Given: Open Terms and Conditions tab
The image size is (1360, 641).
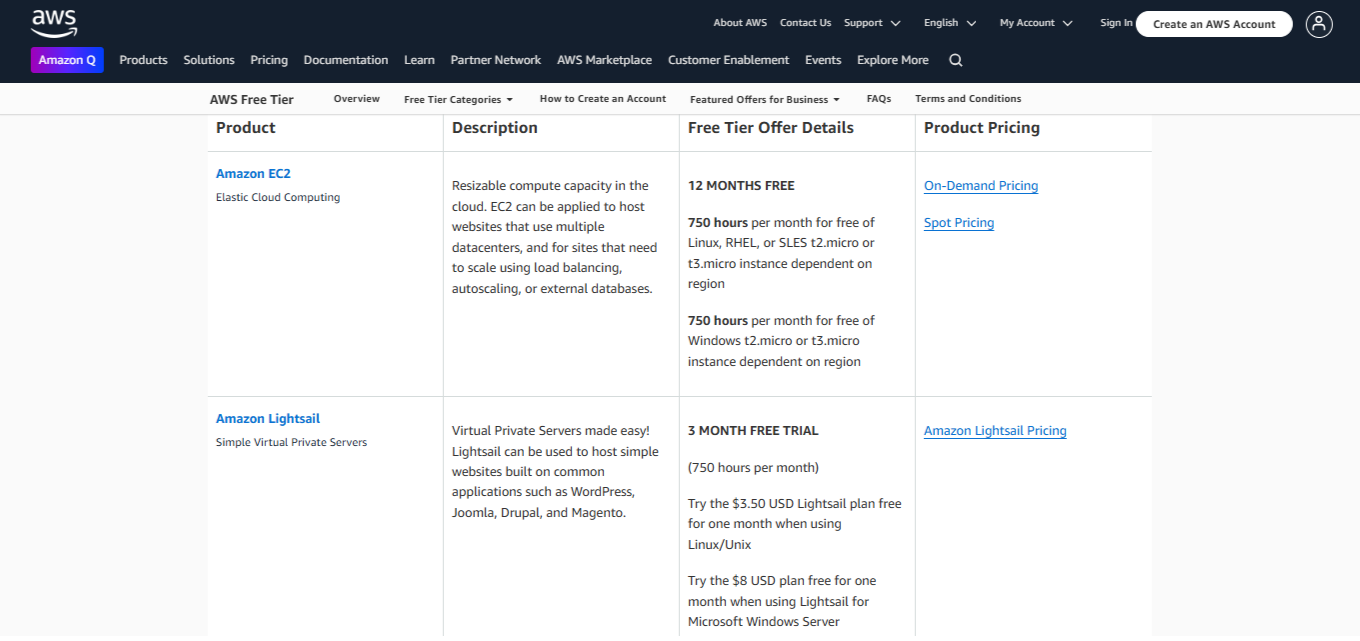Looking at the screenshot, I should pos(968,99).
